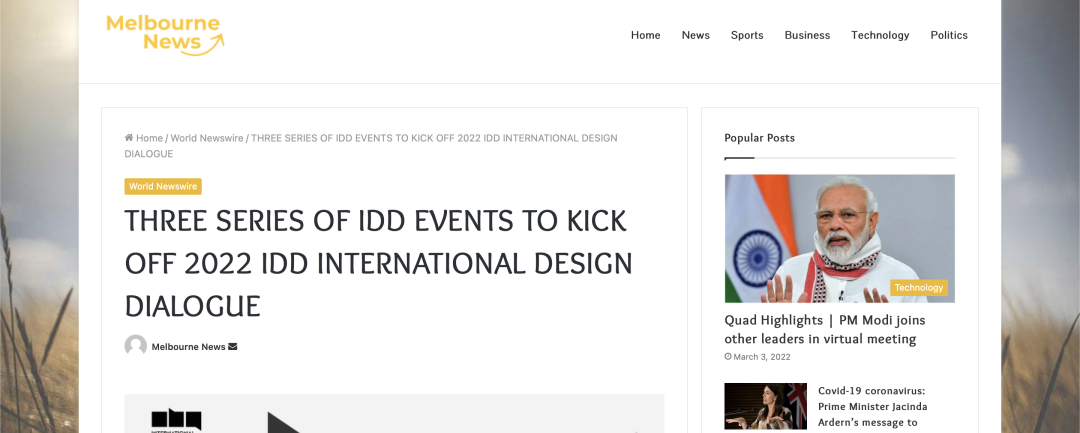Open the Jacinda Ardern post thumbnail
Screen dimensions: 1080x433
[x=765, y=406]
